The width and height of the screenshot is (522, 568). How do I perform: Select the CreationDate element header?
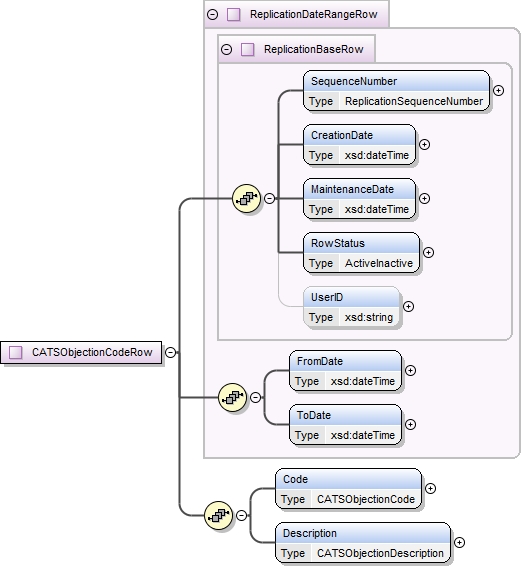tap(359, 135)
